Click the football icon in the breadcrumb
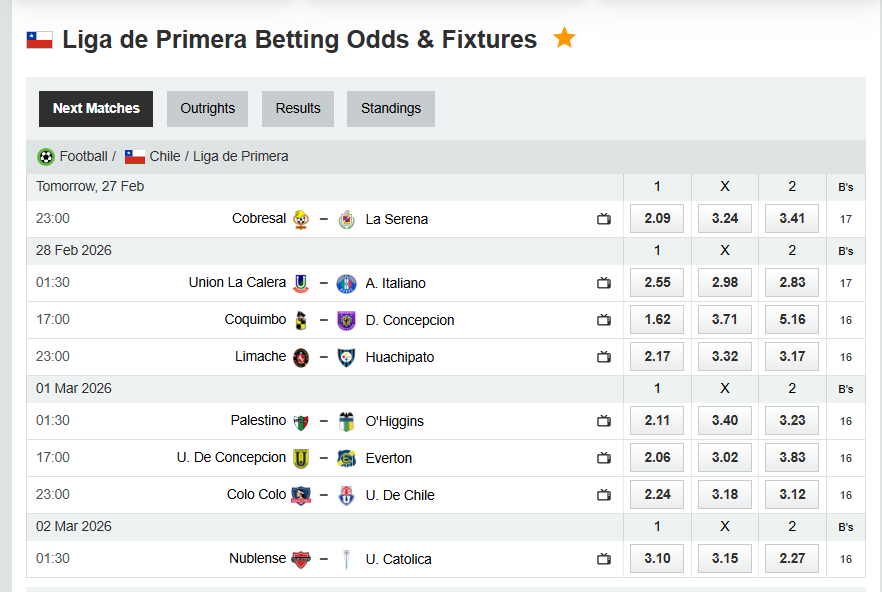The height and width of the screenshot is (592, 882). tap(45, 156)
